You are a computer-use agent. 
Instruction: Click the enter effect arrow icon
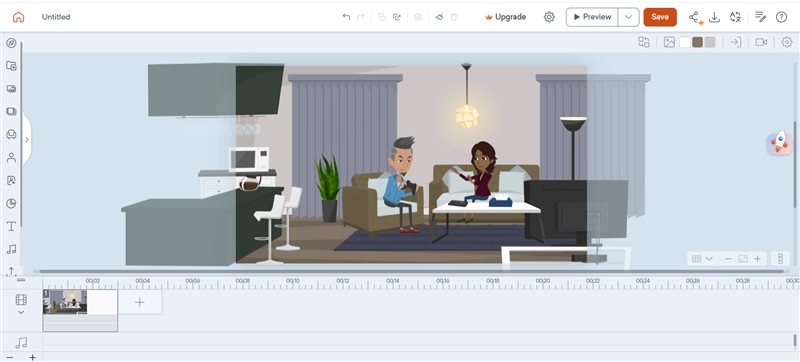click(735, 42)
